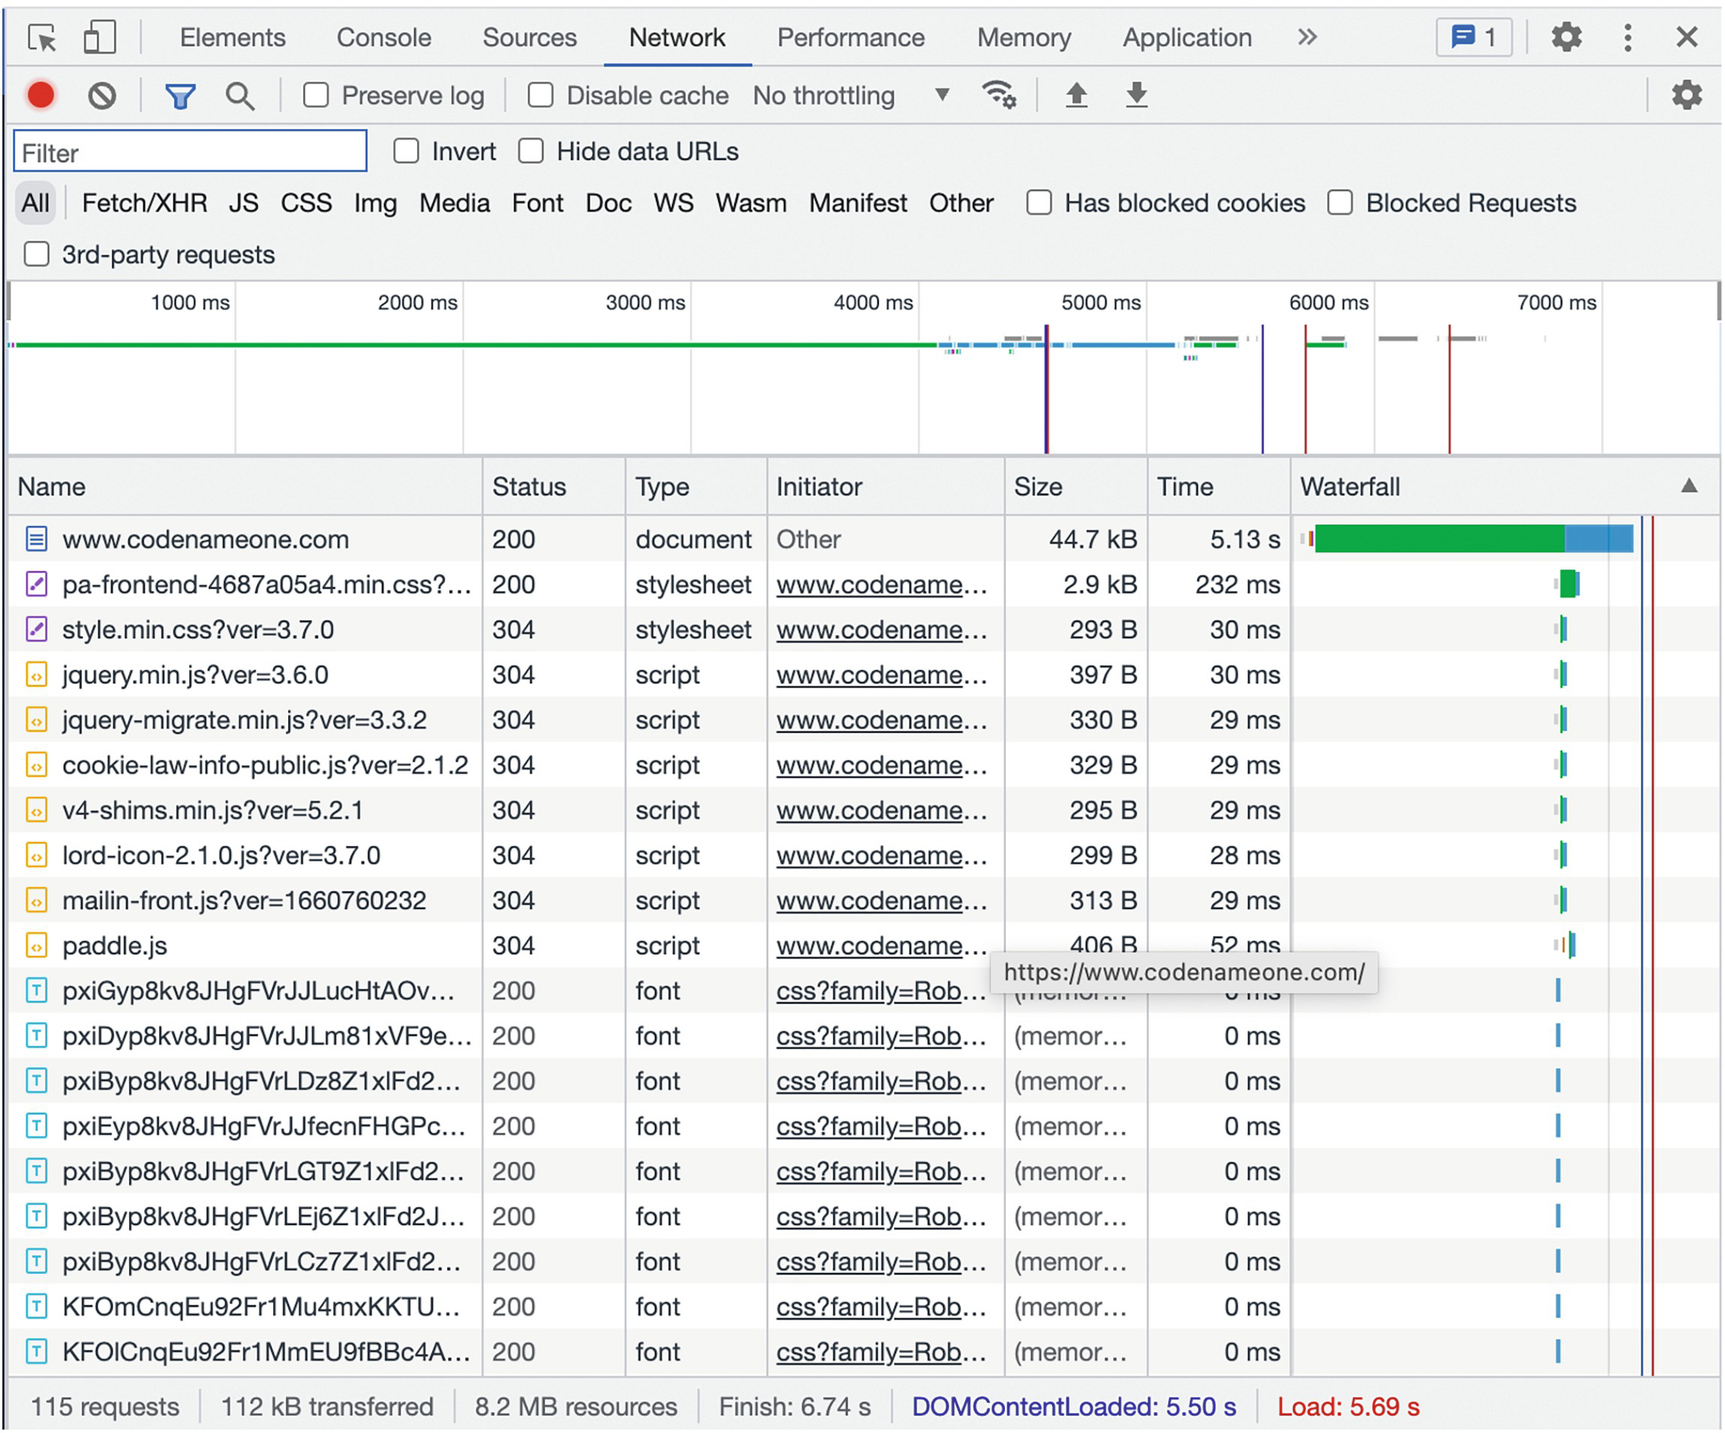Viewport: 1725px width, 1433px height.
Task: Click the Filter text input field
Action: (x=190, y=152)
